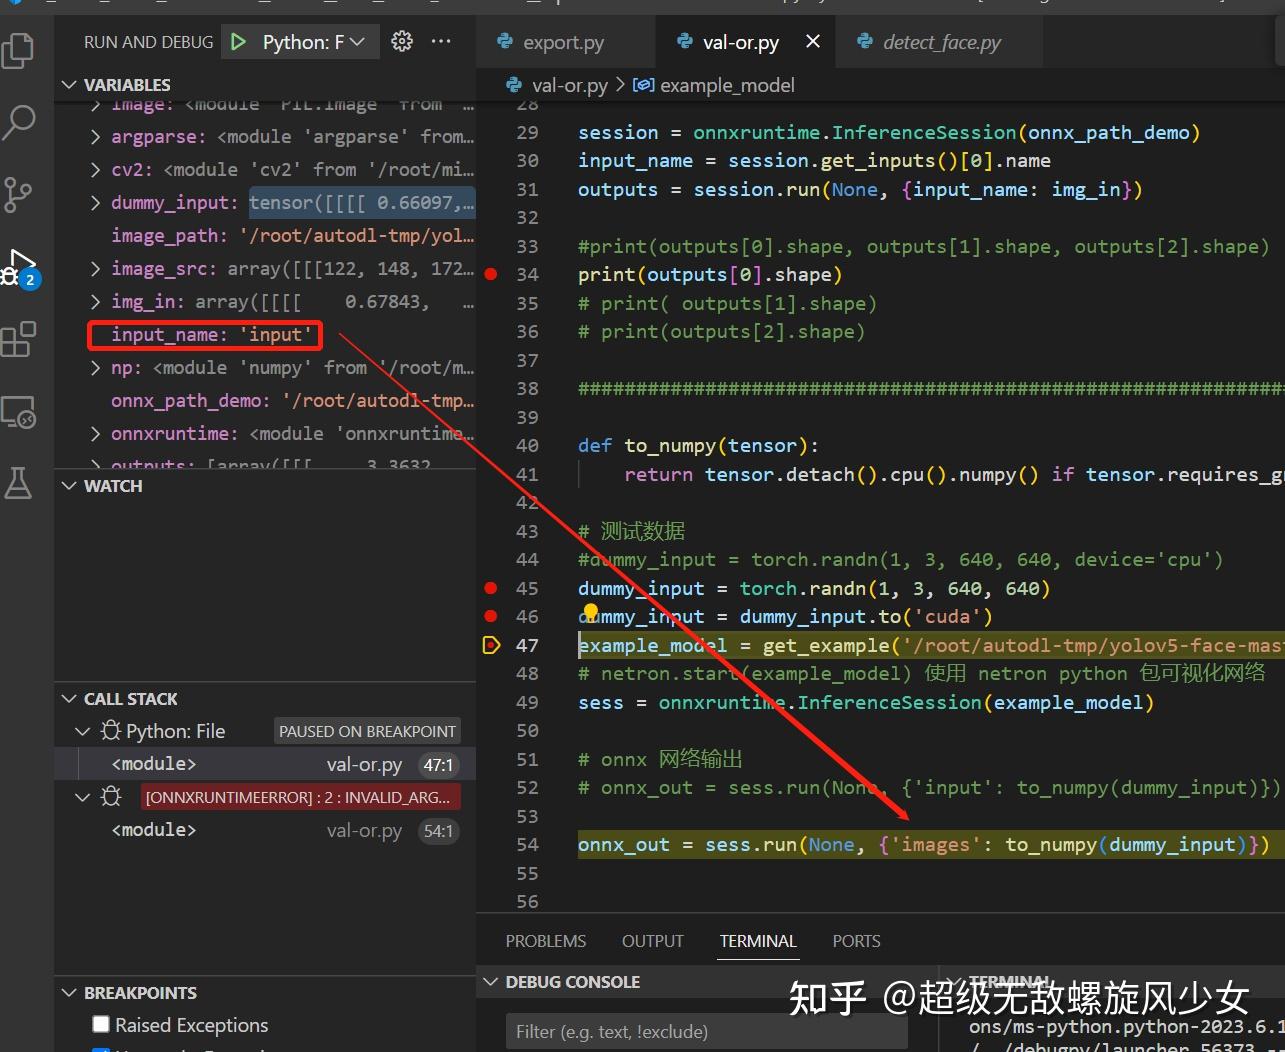Toggle the breakpoint on line 34
Image resolution: width=1285 pixels, height=1052 pixels.
click(490, 274)
